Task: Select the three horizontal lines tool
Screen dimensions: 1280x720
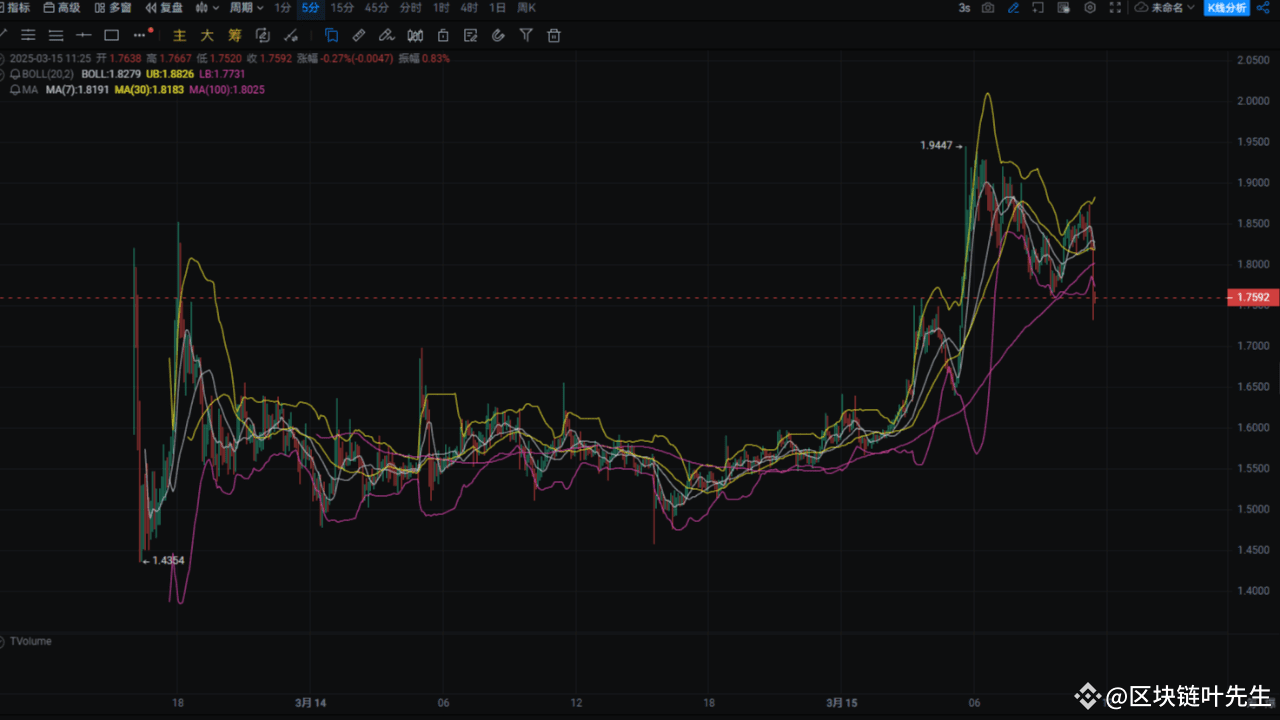Action: 56,35
